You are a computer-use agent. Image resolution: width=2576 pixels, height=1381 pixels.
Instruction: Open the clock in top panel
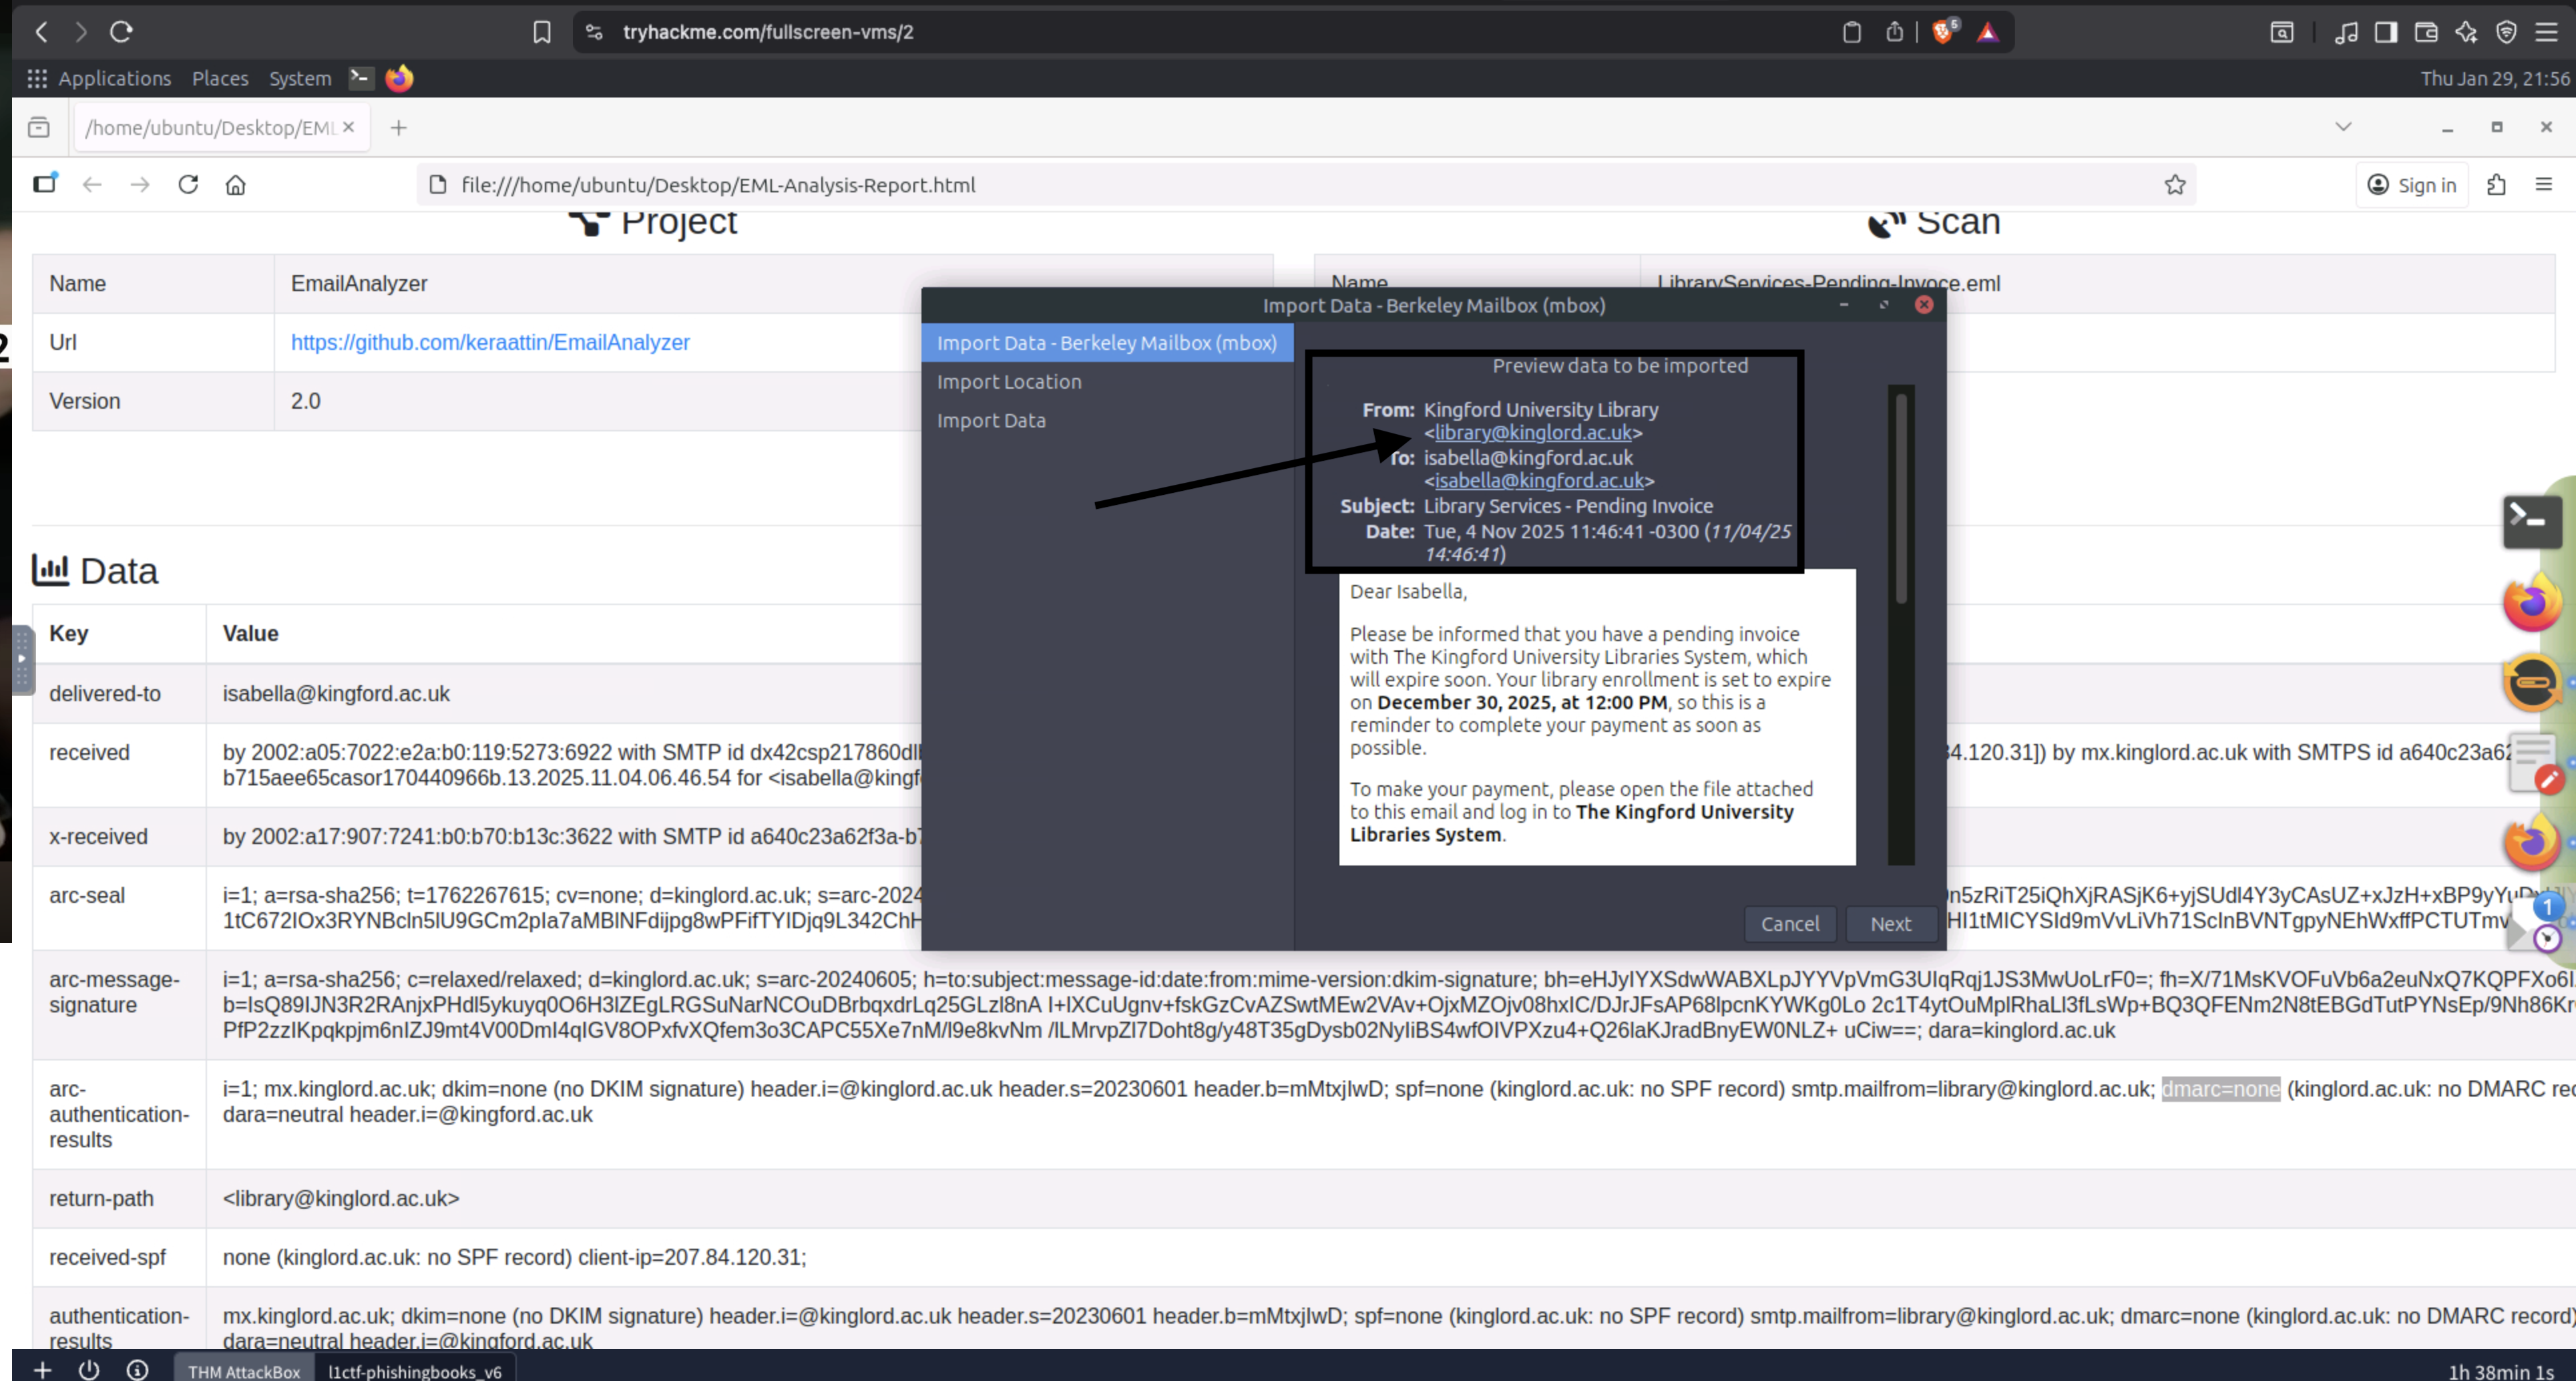[x=2494, y=78]
